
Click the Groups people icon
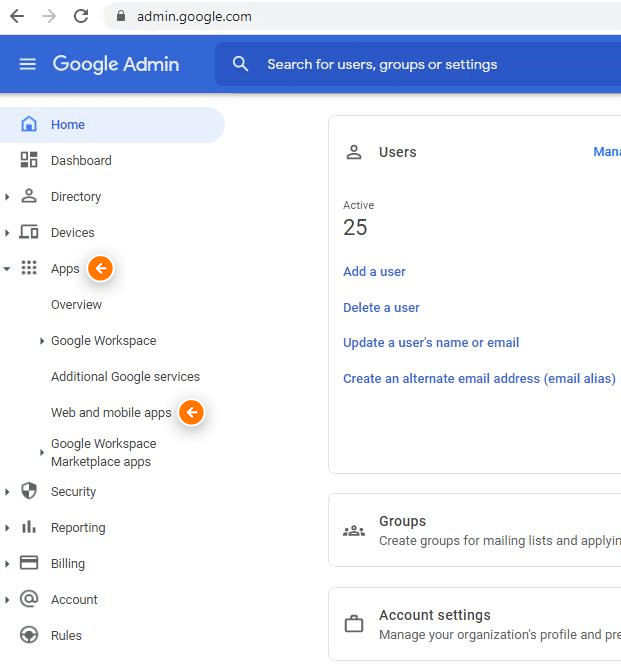(354, 531)
